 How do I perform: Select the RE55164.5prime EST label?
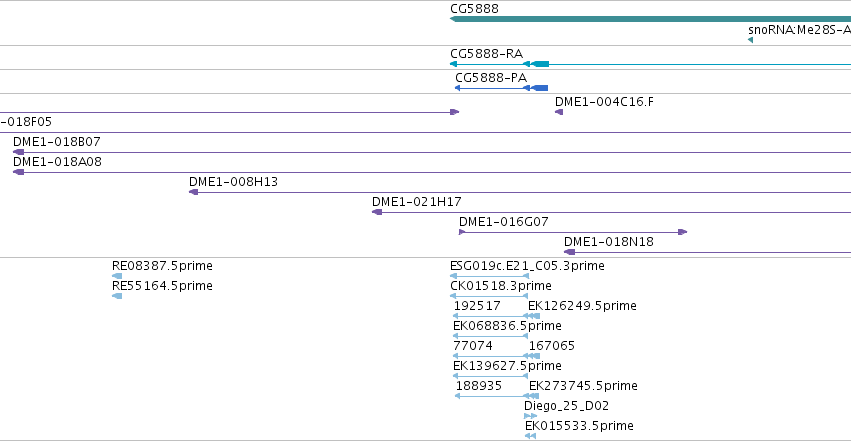pos(162,286)
